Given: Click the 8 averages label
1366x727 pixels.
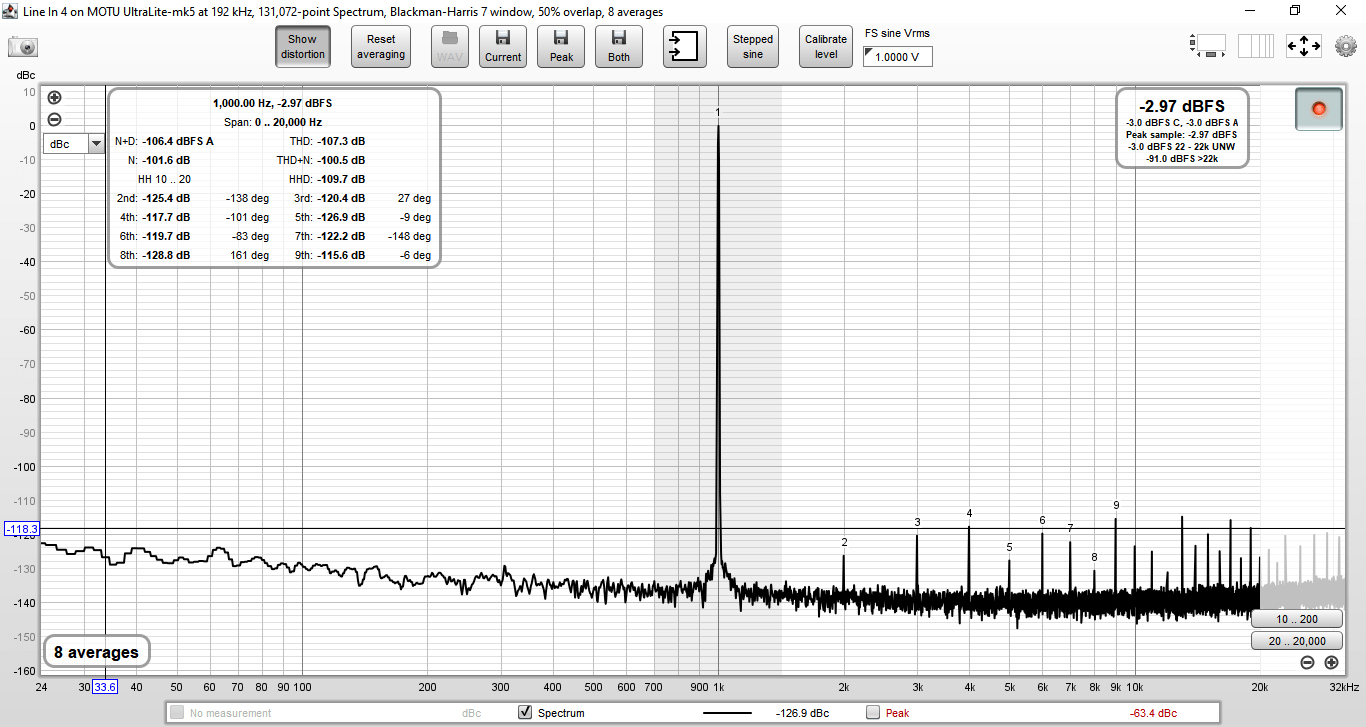Looking at the screenshot, I should 96,652.
